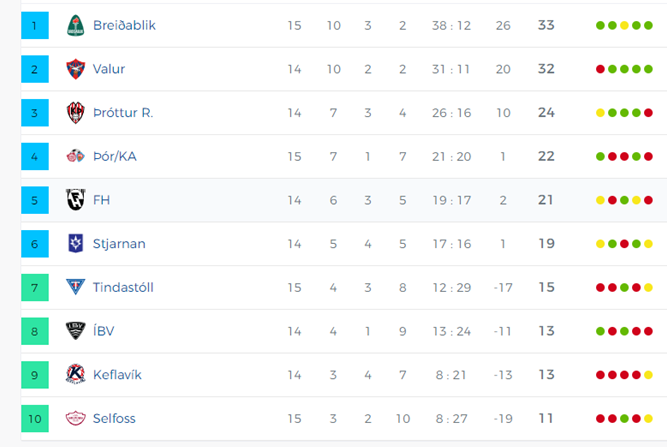Click Breiðablik's yellow draw form dot
Image resolution: width=667 pixels, height=447 pixels.
pyautogui.click(x=624, y=26)
